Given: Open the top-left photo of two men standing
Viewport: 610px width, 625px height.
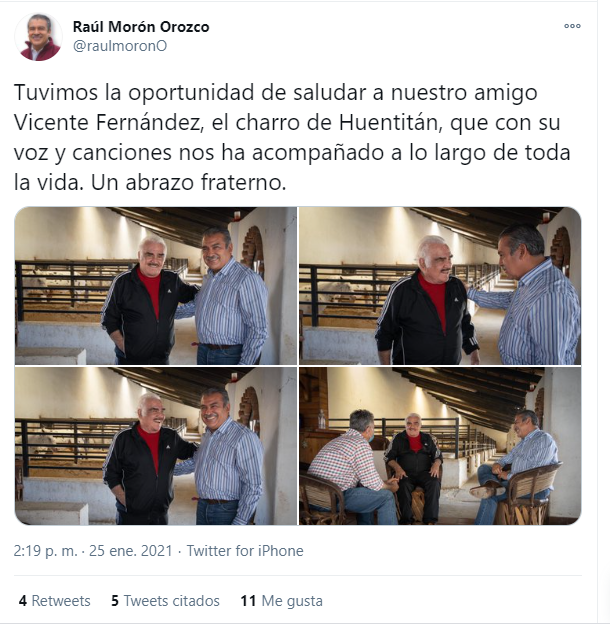Looking at the screenshot, I should pyautogui.click(x=156, y=285).
